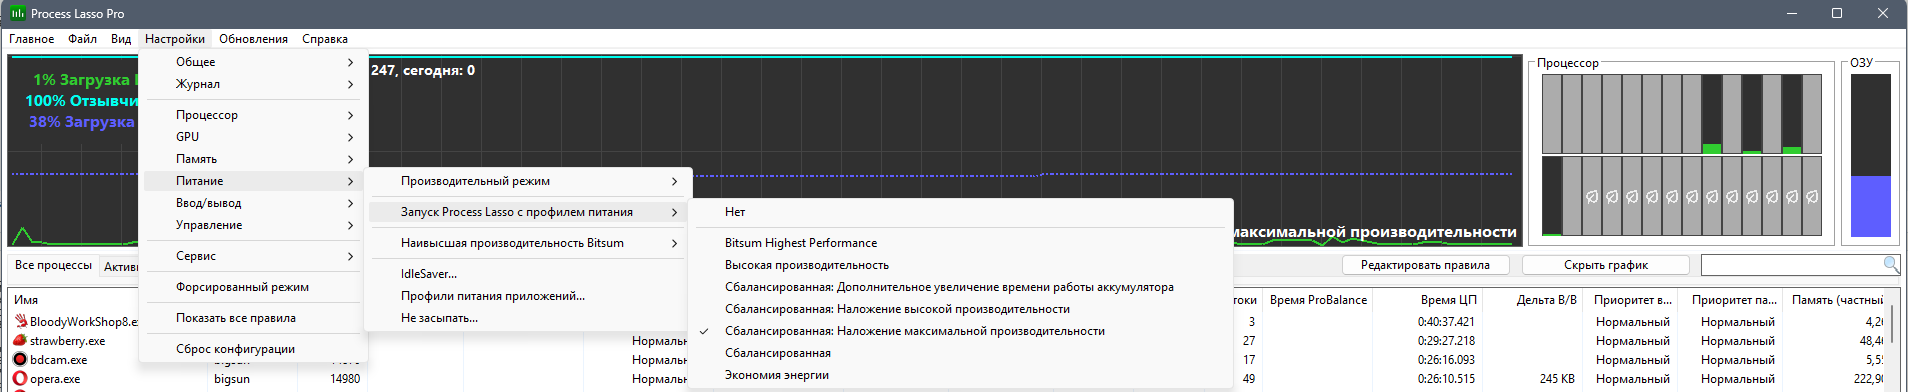The width and height of the screenshot is (1908, 392).
Task: Expand the Питание submenu
Action: pyautogui.click(x=253, y=181)
